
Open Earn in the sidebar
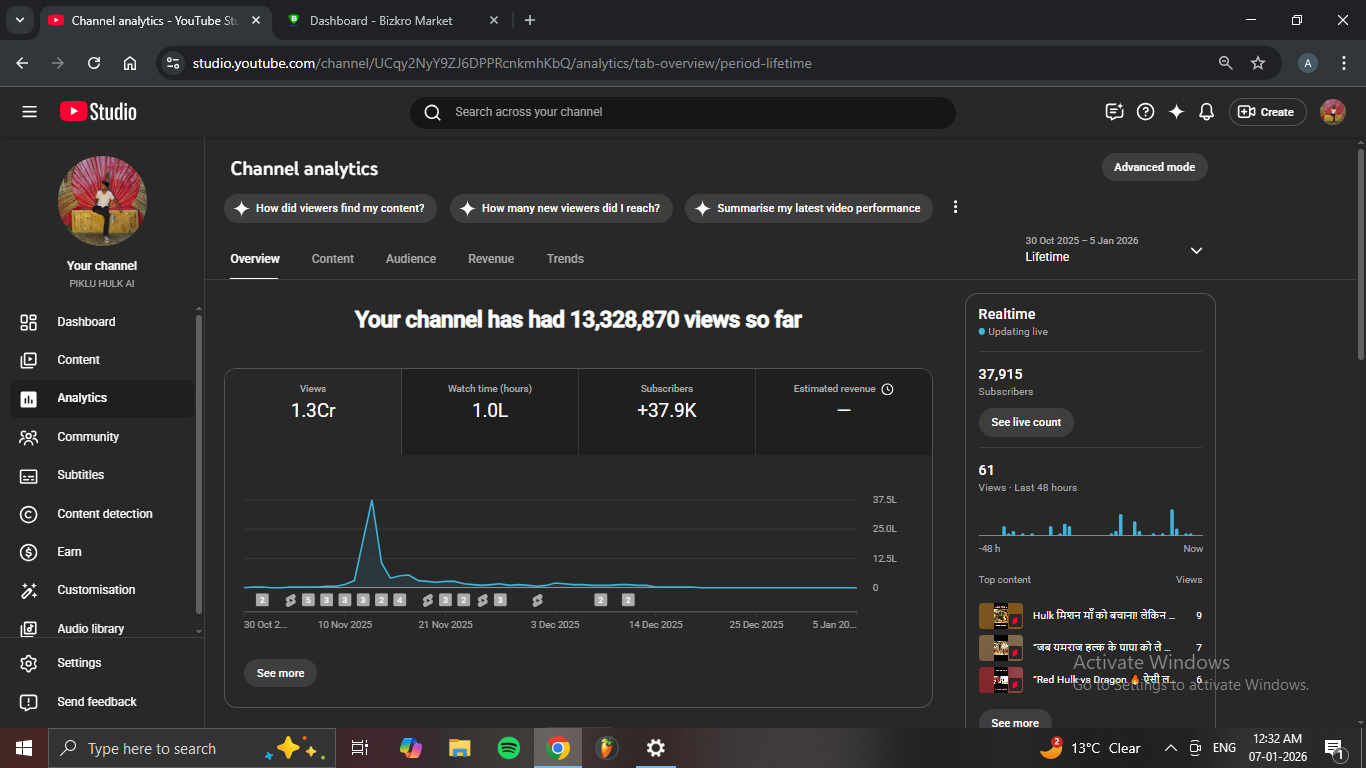pyautogui.click(x=70, y=552)
